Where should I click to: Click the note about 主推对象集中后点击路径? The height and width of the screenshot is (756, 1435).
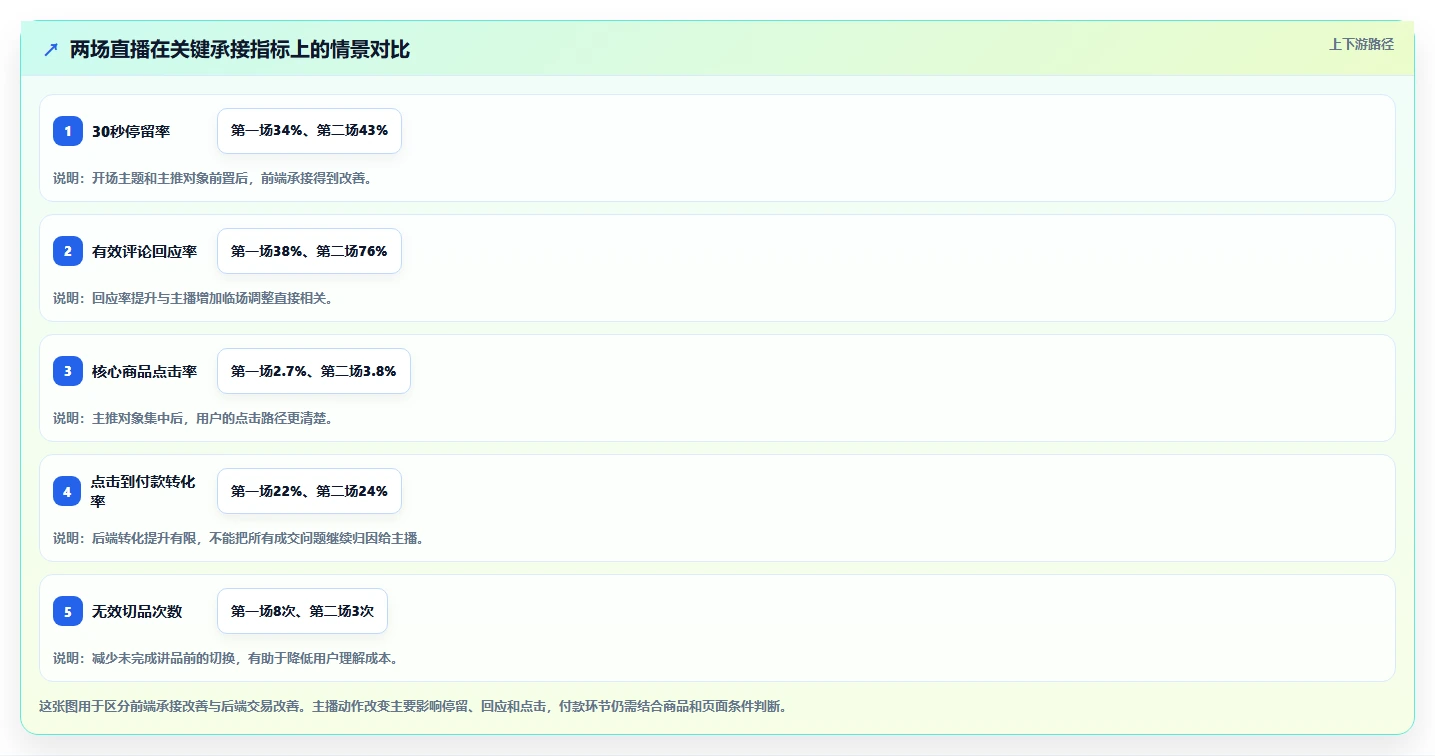pos(193,418)
